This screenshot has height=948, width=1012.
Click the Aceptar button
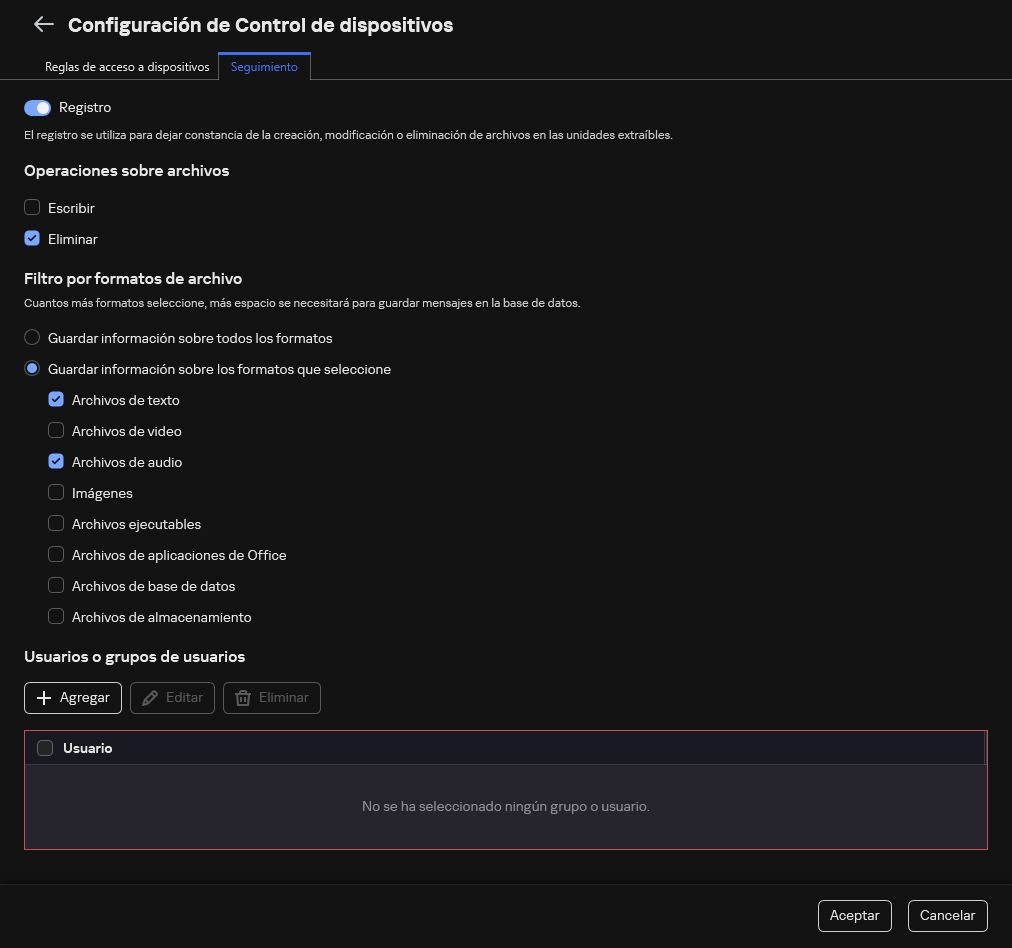pyautogui.click(x=854, y=915)
